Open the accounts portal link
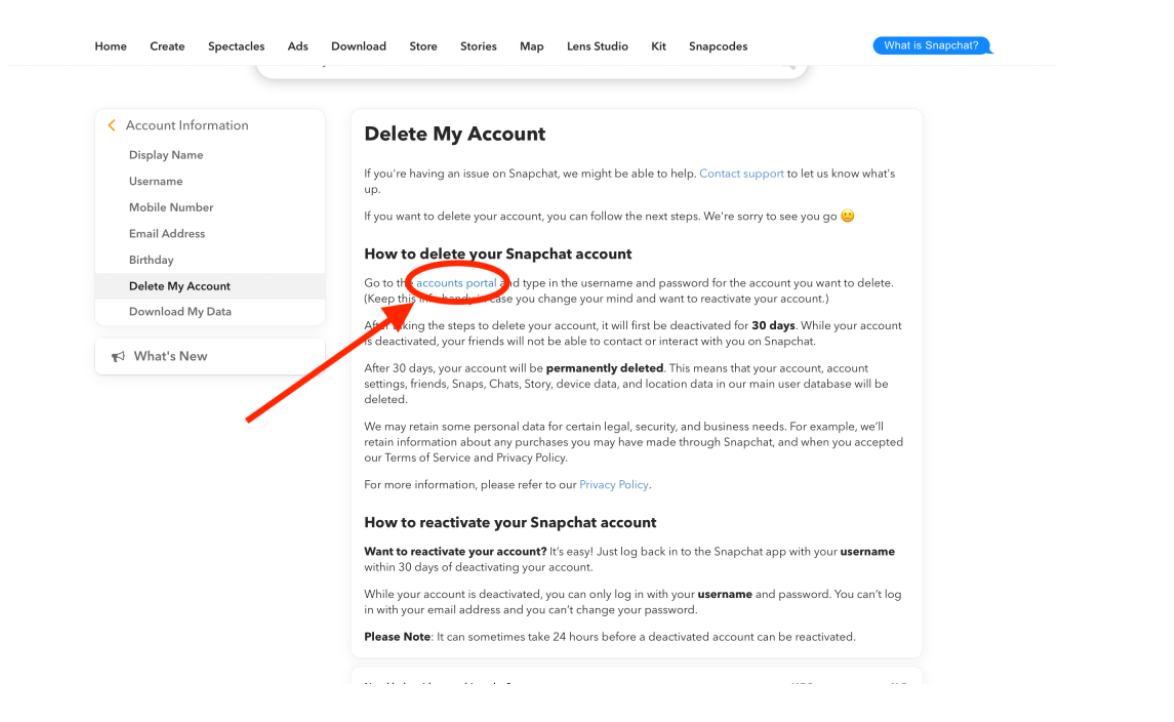 point(456,283)
